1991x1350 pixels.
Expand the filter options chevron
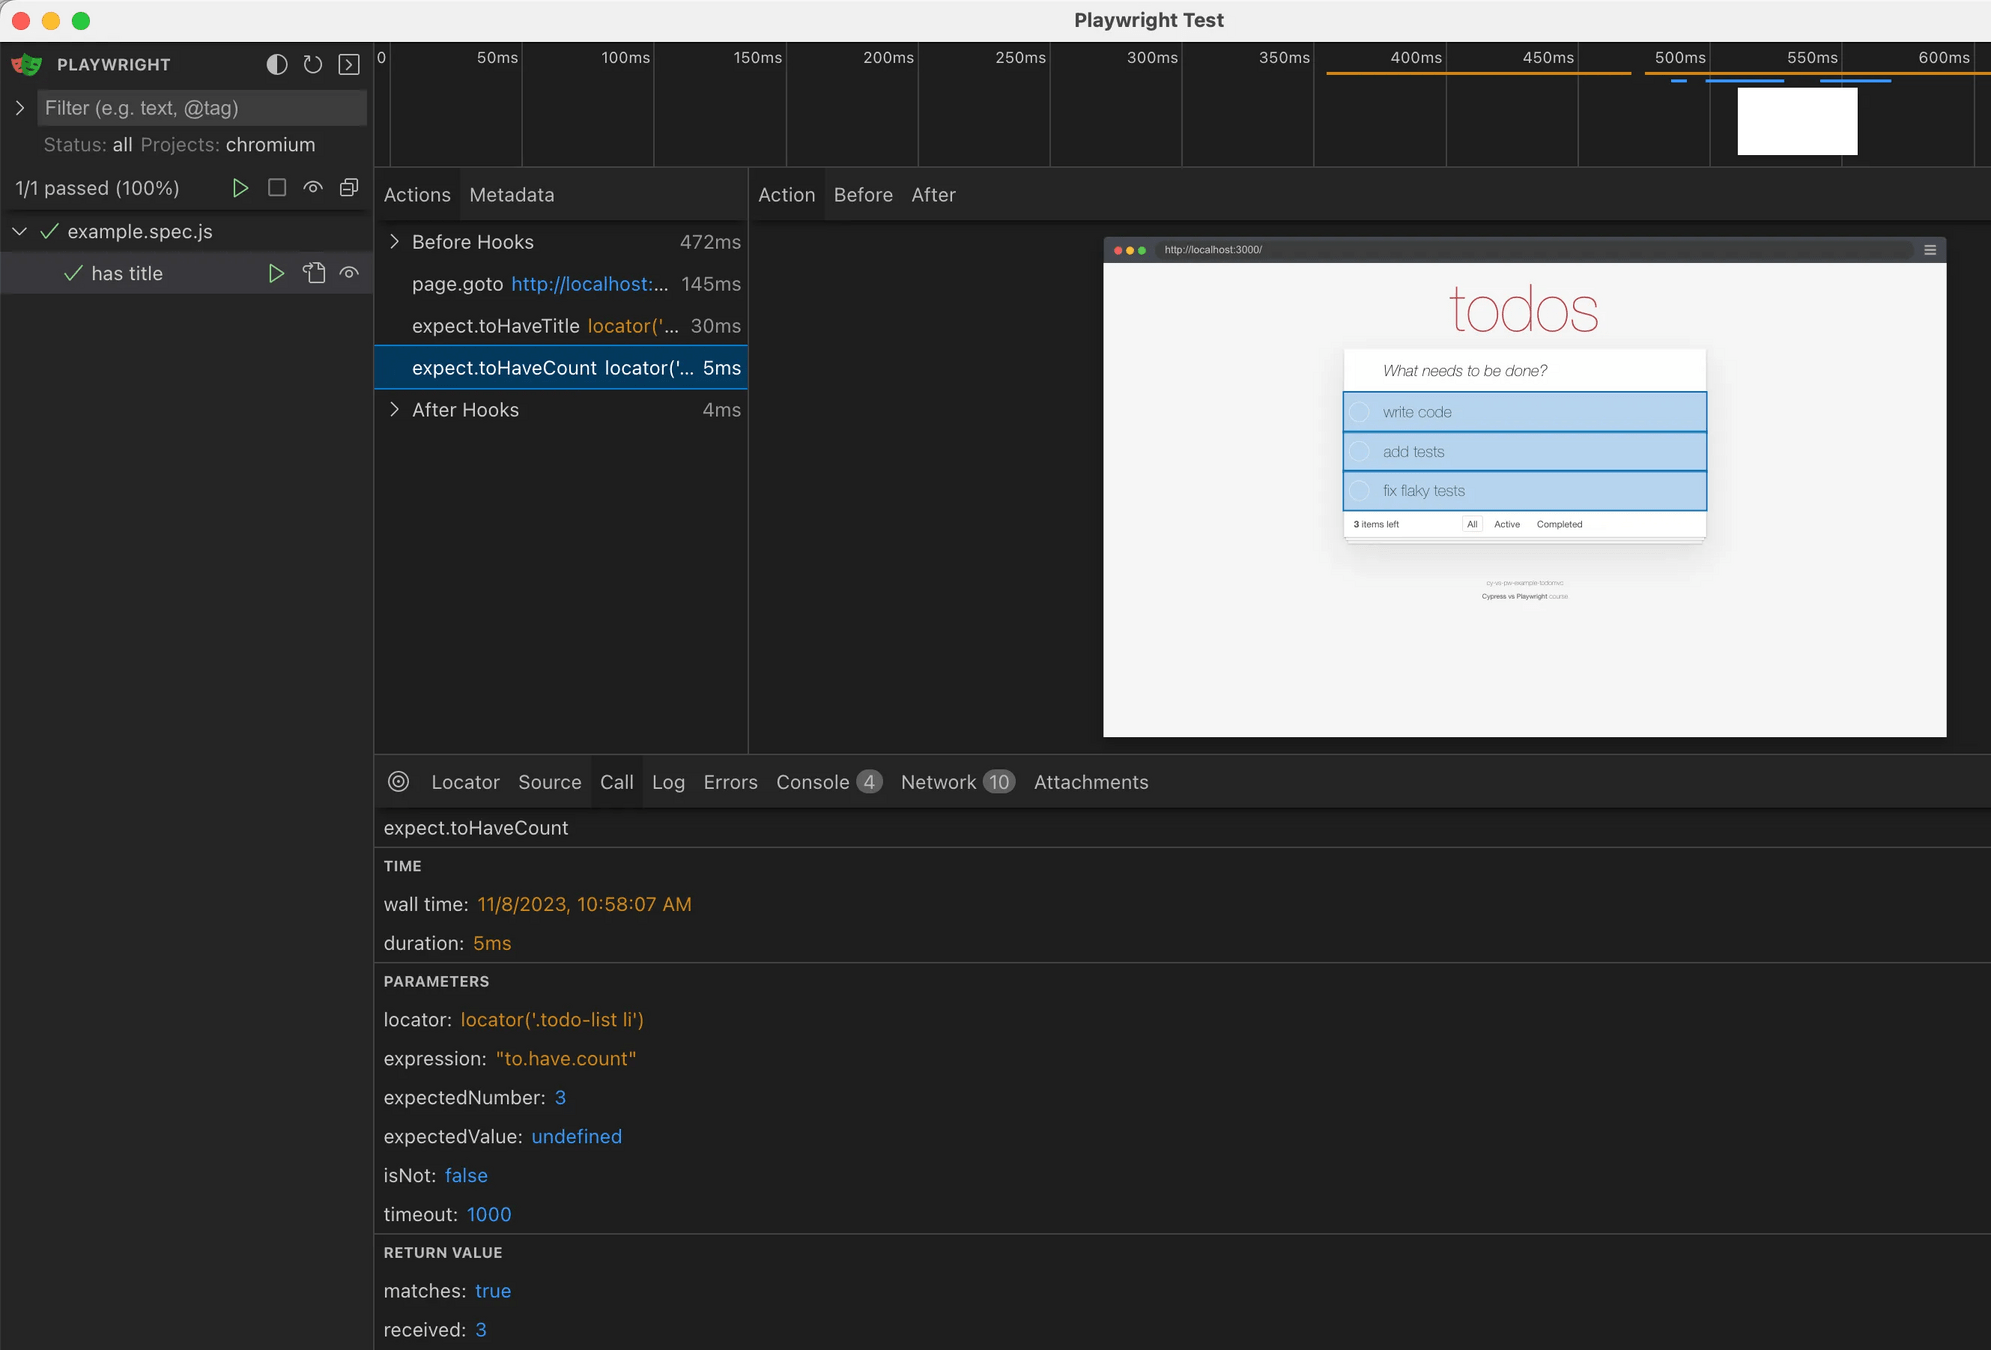pos(20,108)
